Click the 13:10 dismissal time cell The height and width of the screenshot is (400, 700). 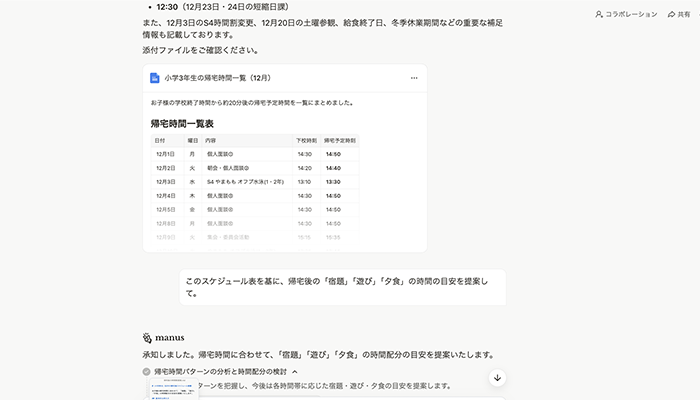coord(304,182)
